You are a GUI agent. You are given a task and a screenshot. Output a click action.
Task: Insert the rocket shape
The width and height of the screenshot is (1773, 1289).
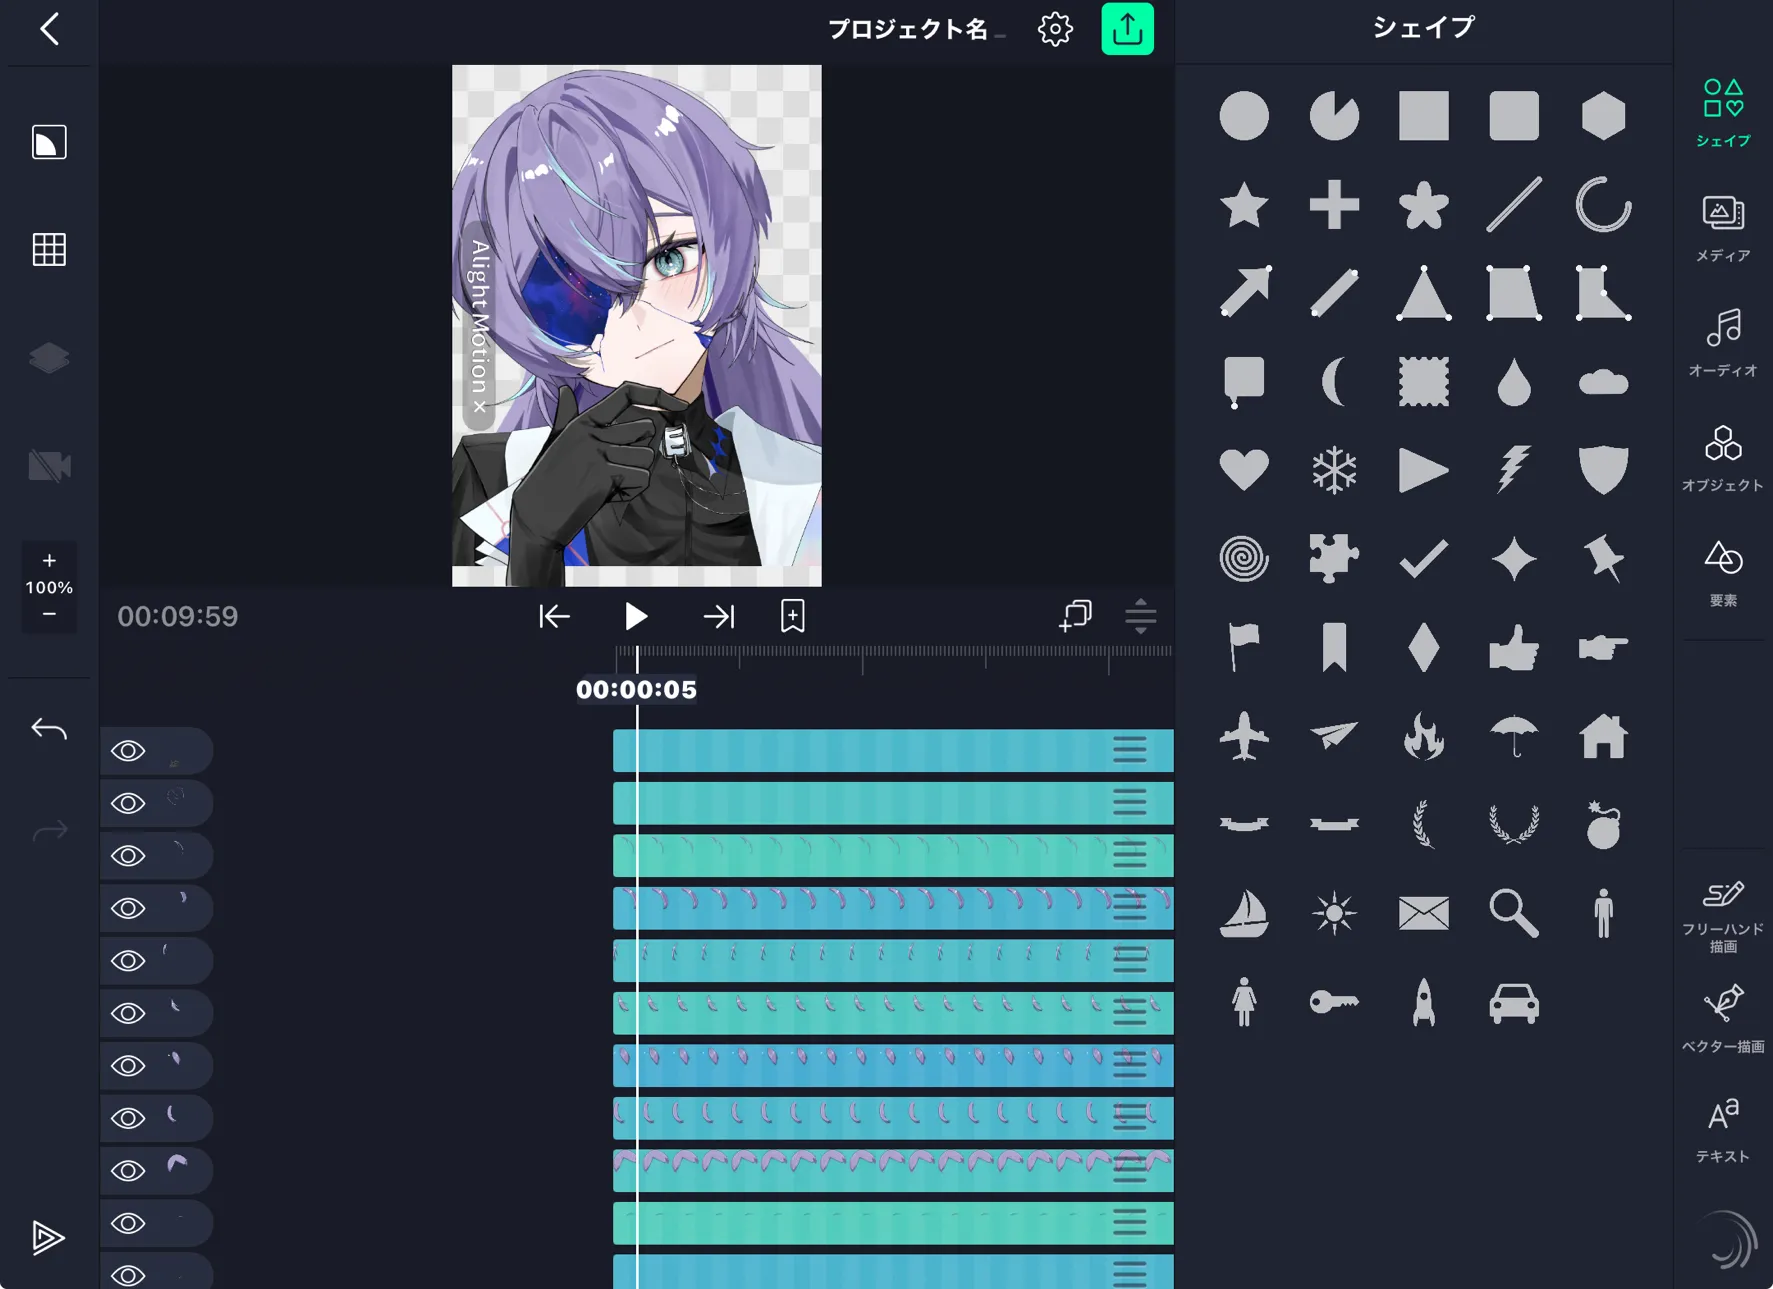point(1424,1001)
